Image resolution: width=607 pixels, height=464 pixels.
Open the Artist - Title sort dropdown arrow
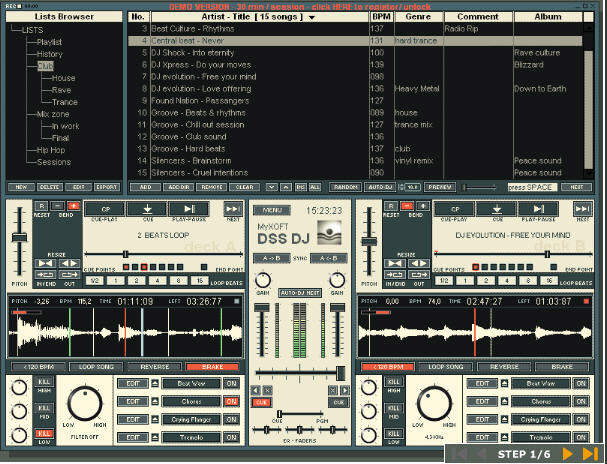point(312,17)
